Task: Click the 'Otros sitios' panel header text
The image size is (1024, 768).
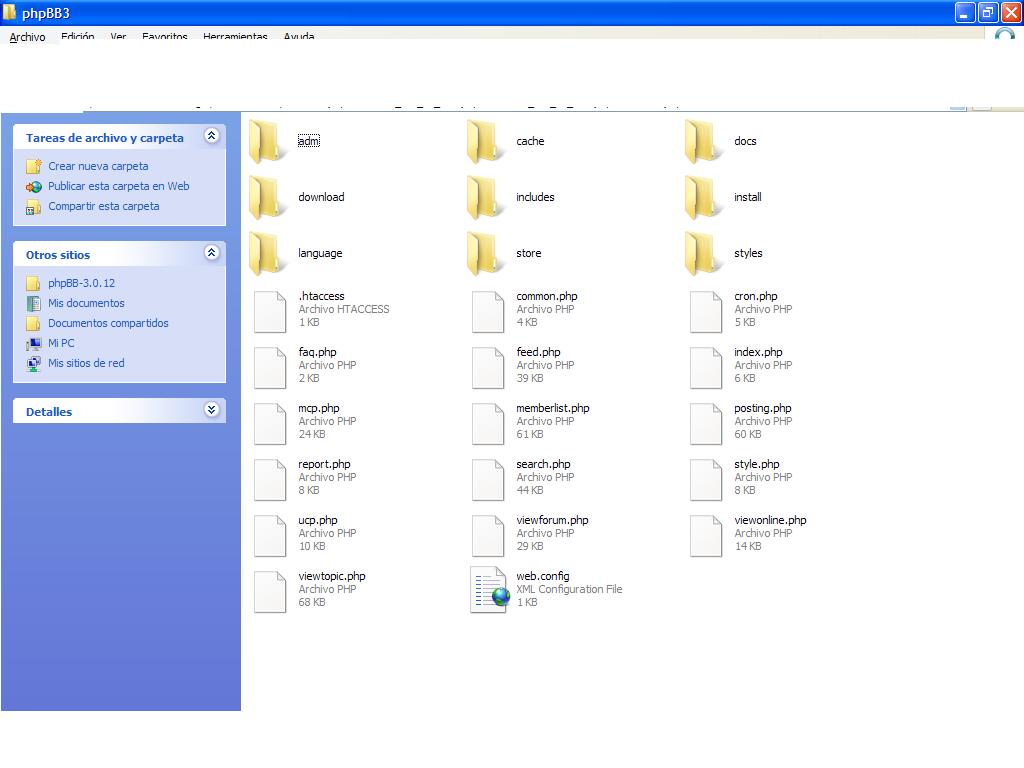Action: pyautogui.click(x=57, y=255)
